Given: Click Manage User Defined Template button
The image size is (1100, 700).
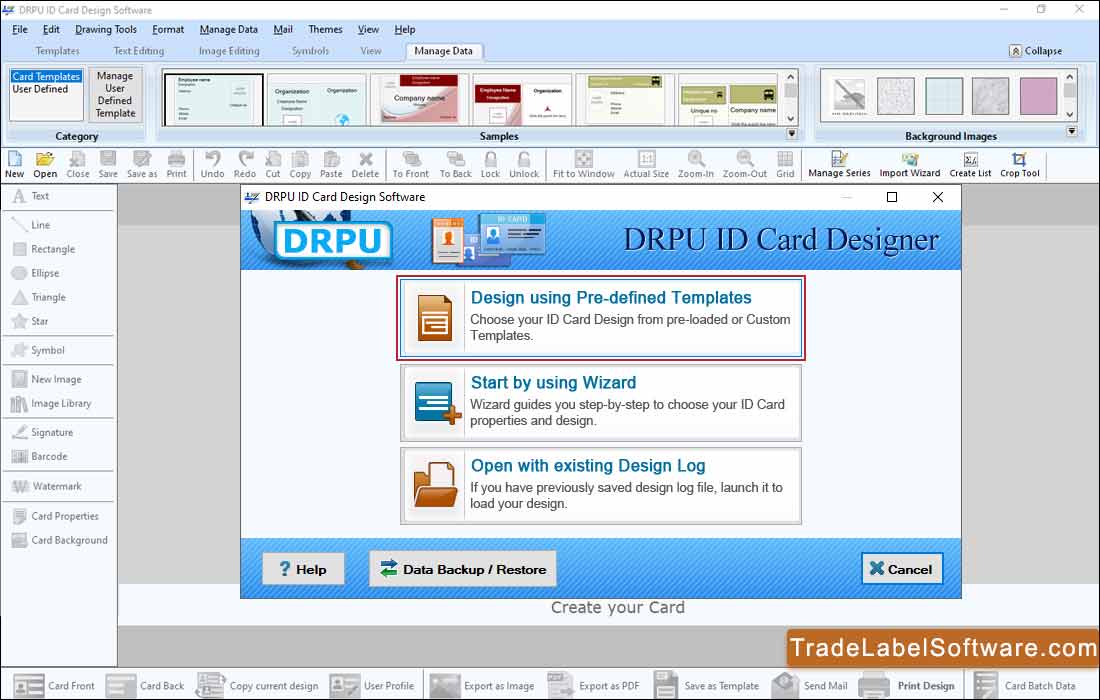Looking at the screenshot, I should [115, 95].
